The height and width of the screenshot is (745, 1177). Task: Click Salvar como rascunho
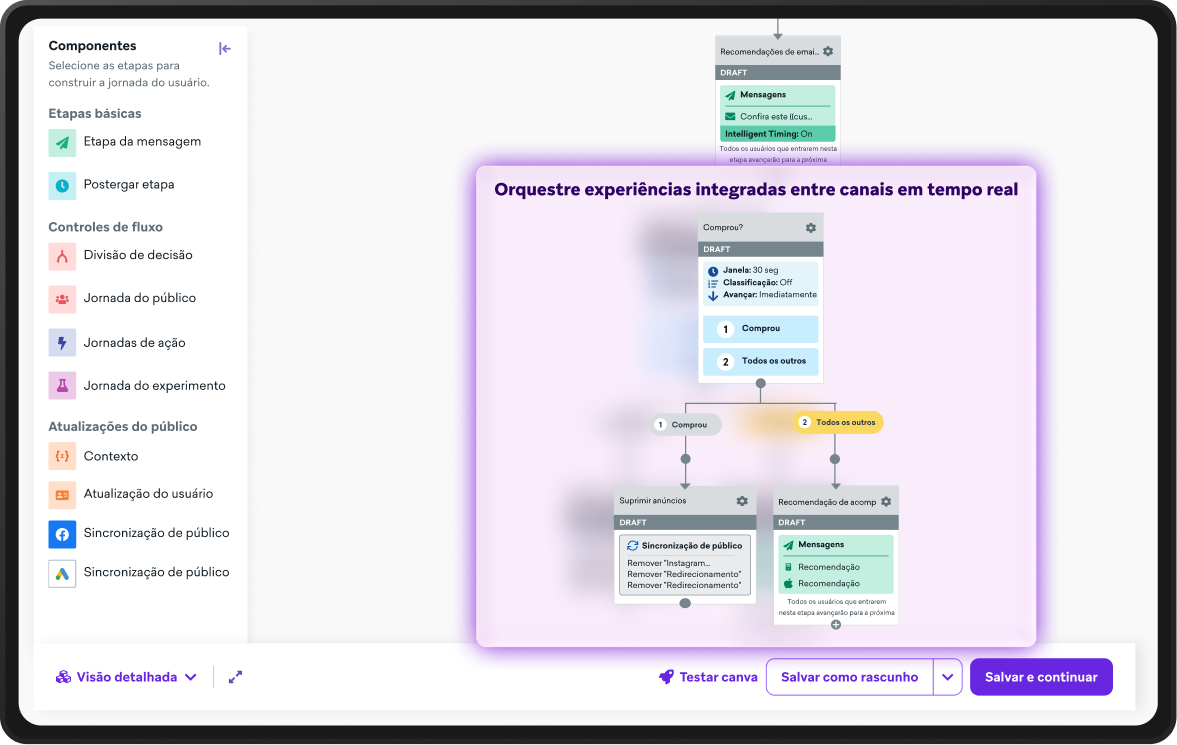[x=849, y=677]
